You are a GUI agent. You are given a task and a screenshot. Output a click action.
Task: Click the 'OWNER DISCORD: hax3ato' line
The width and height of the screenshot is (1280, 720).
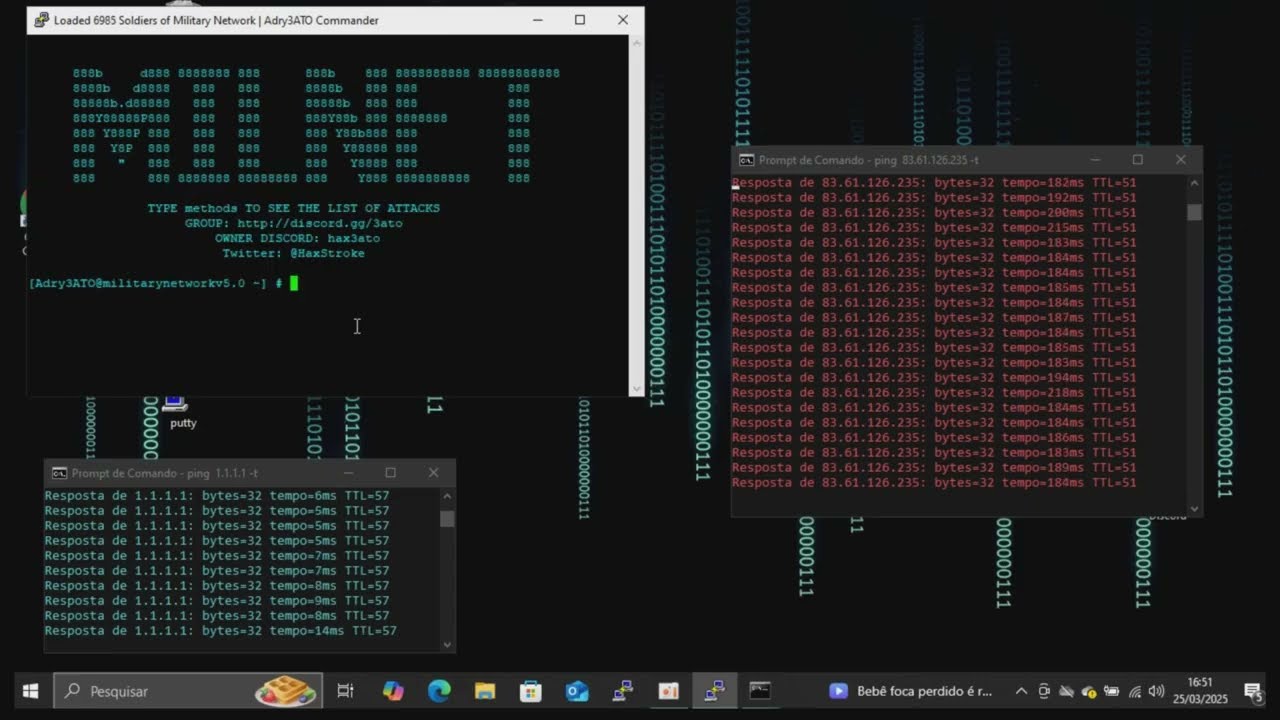tap(297, 238)
